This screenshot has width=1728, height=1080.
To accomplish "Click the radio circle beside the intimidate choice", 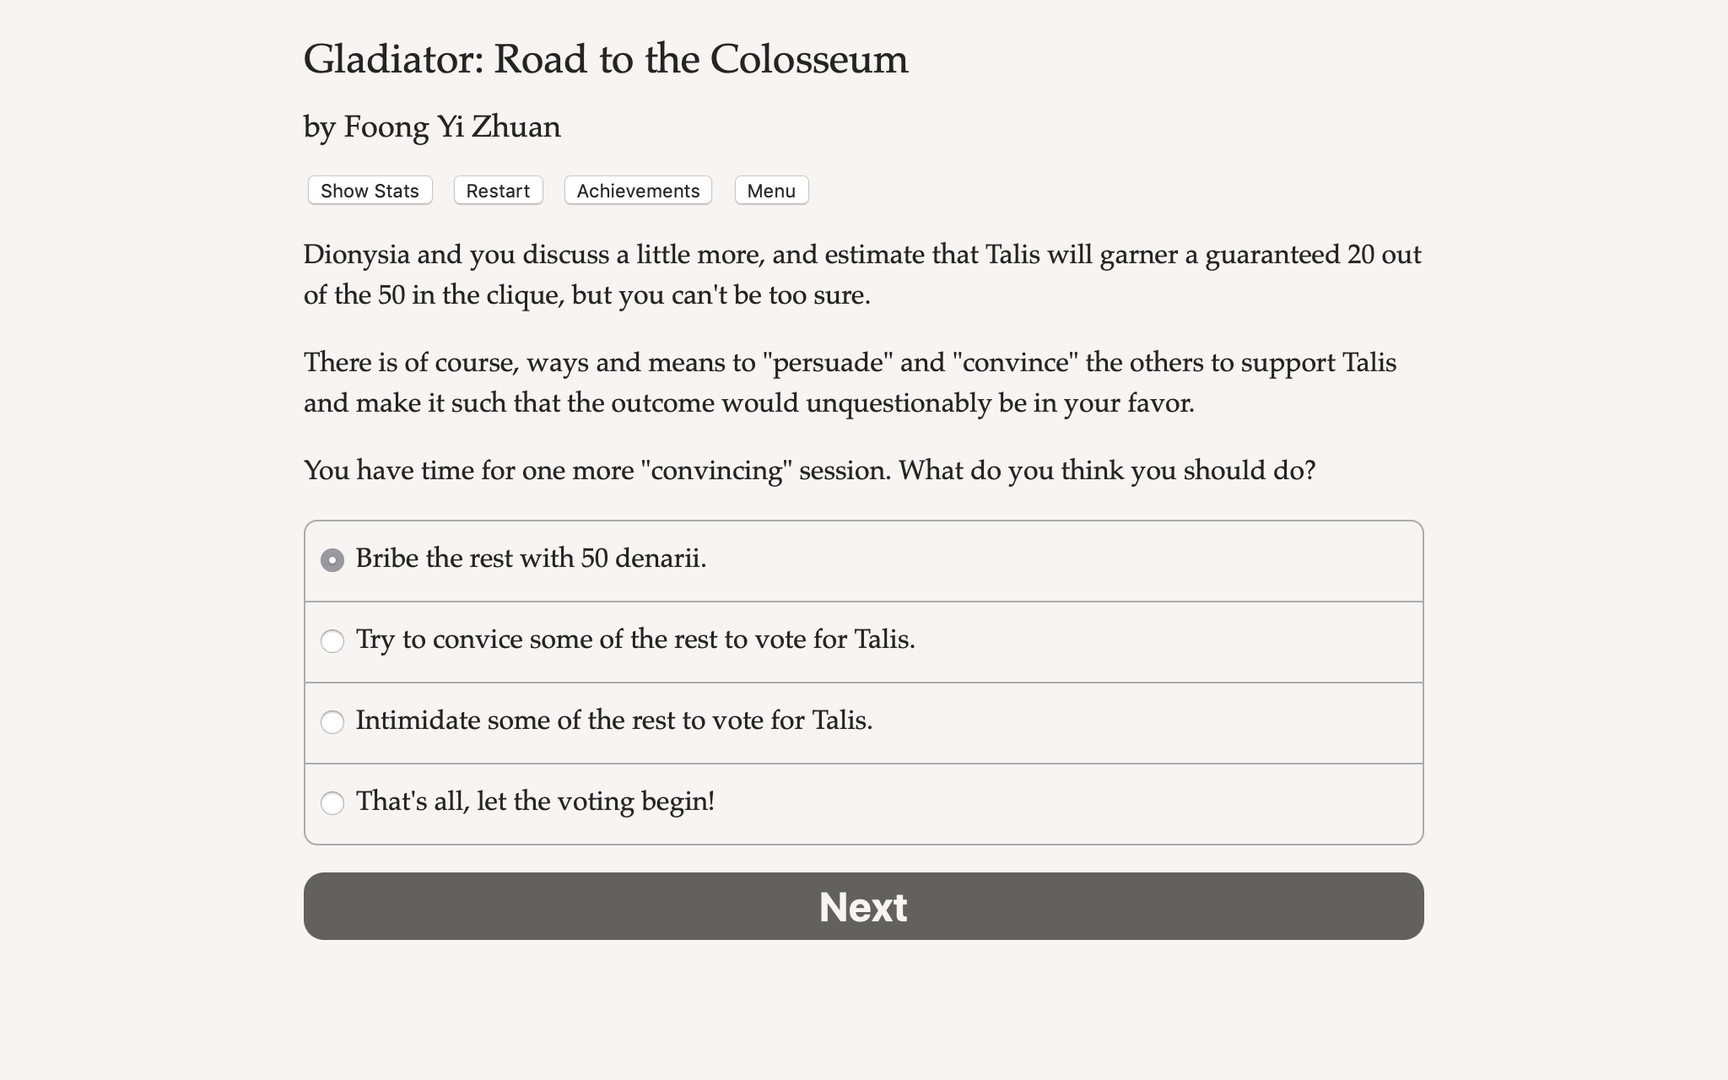I will pos(332,721).
